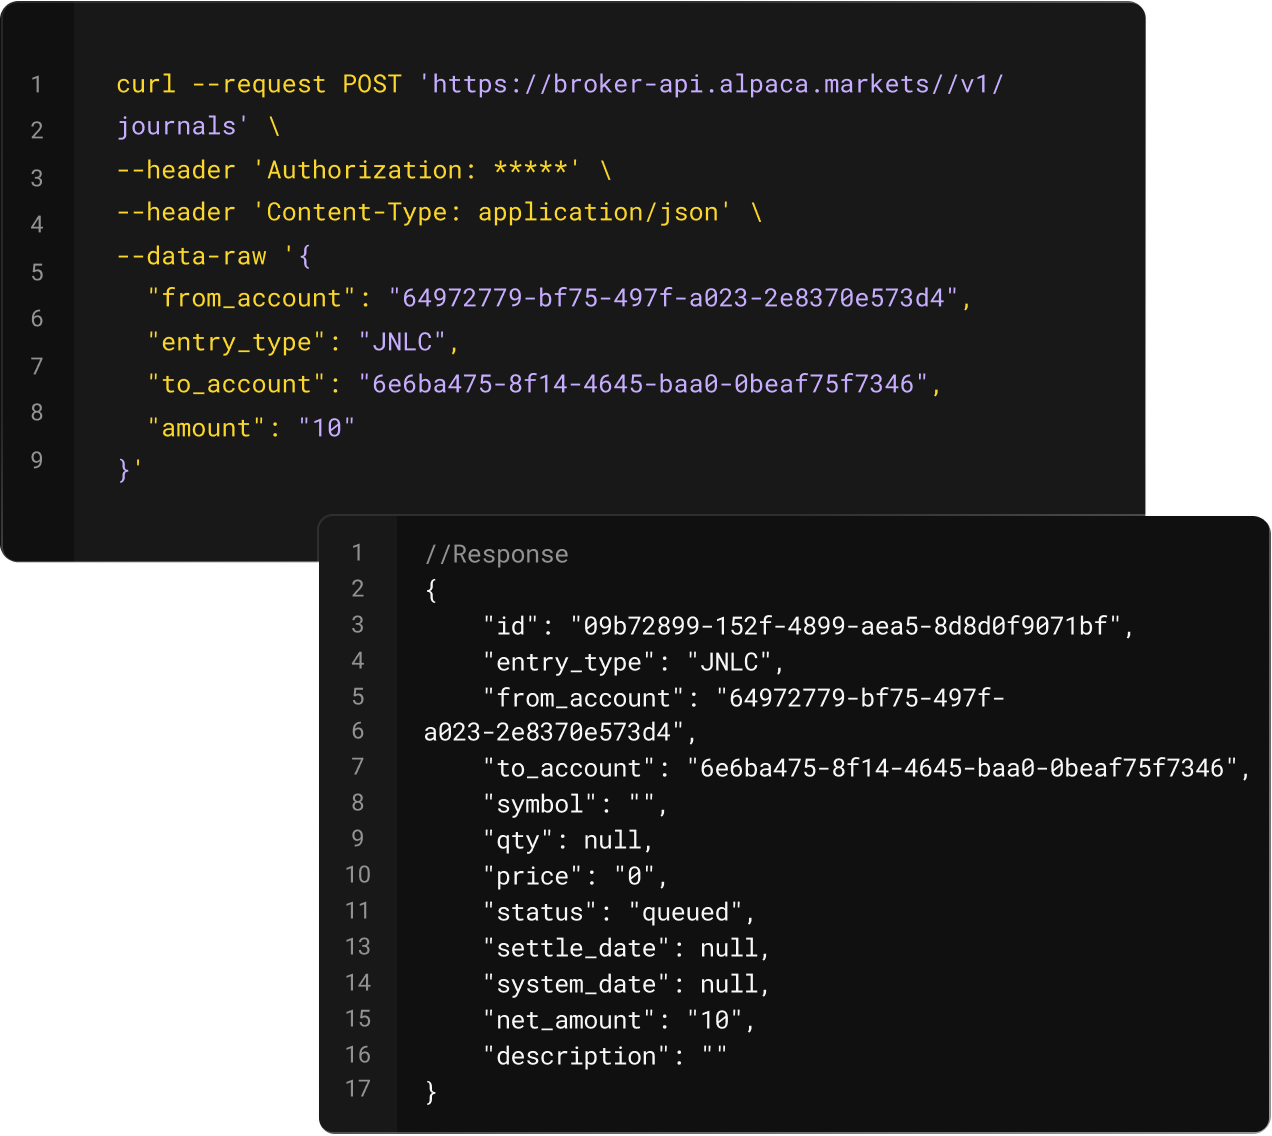
Task: Click the system_date key in the response
Action: [576, 984]
